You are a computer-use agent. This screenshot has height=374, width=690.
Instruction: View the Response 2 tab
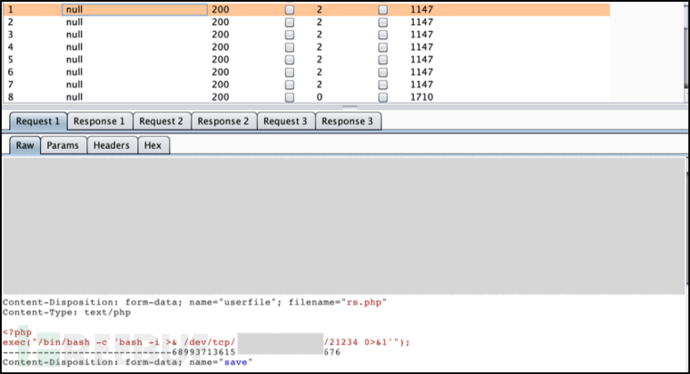pos(223,121)
